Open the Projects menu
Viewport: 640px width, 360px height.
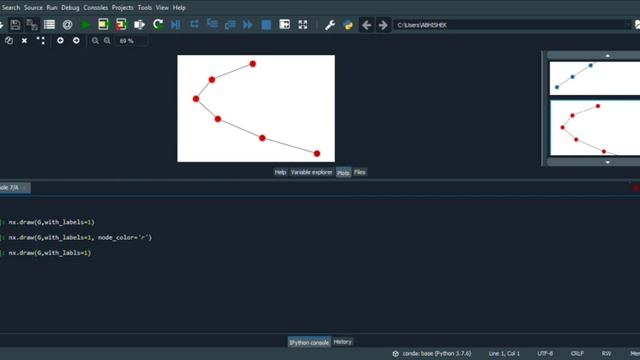click(x=122, y=7)
